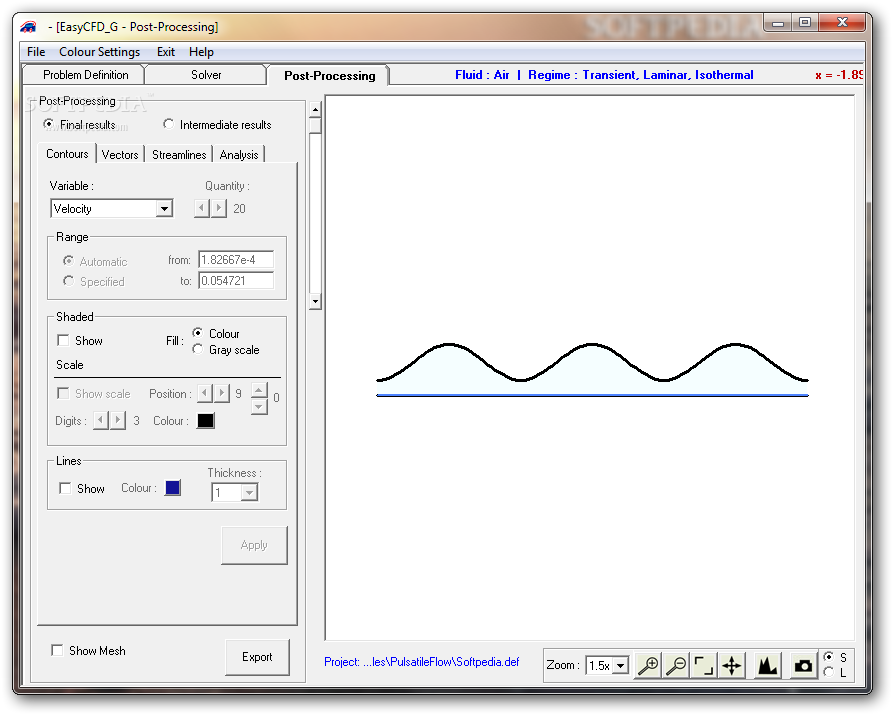Select the L radio option
Image resolution: width=893 pixels, height=715 pixels.
pyautogui.click(x=829, y=672)
